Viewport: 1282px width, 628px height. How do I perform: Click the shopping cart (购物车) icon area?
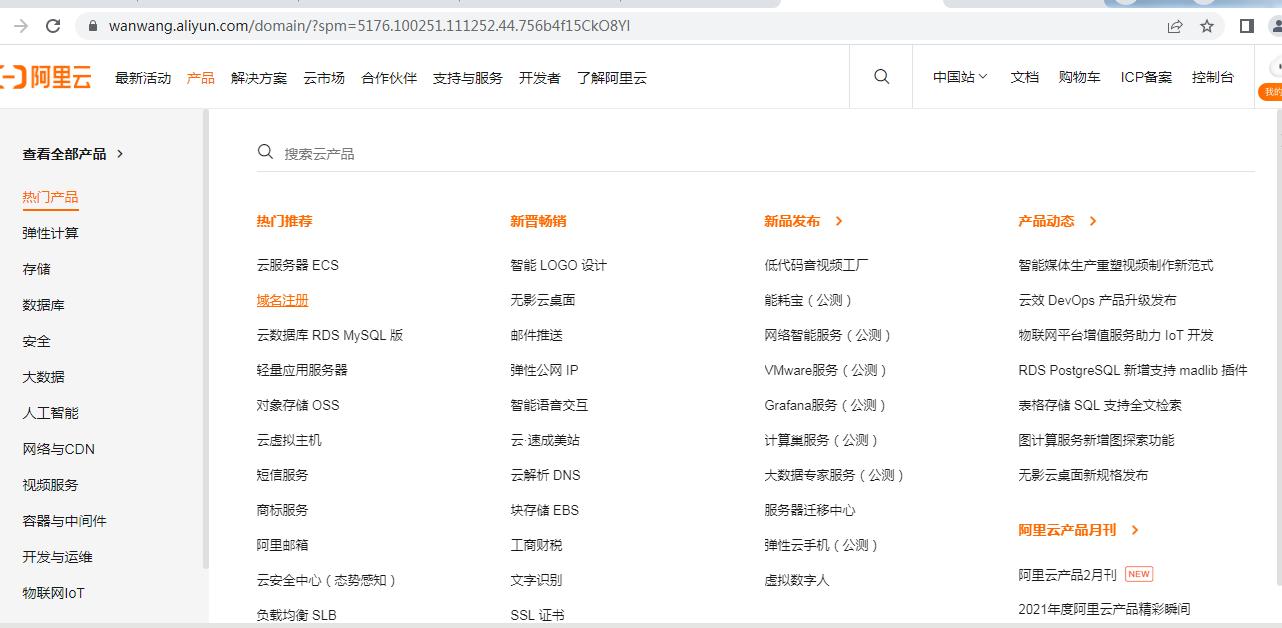point(1079,77)
